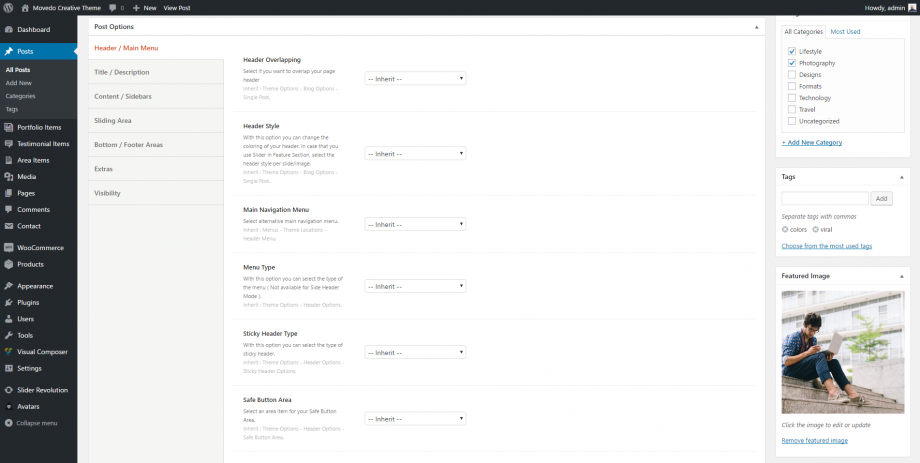Click the Add tag button
Viewport: 920px width, 463px height.
pyautogui.click(x=881, y=199)
